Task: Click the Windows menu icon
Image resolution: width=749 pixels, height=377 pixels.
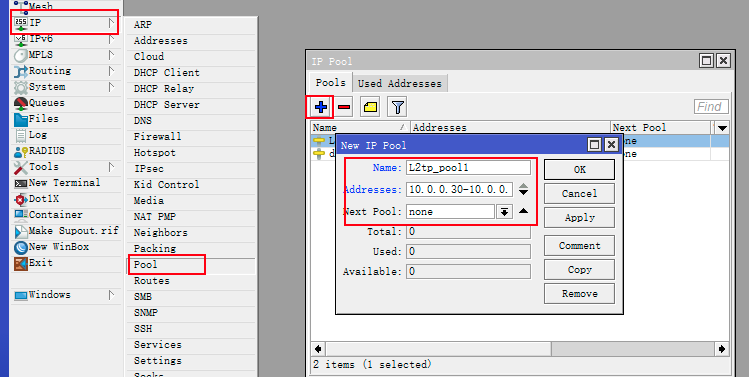Action: 21,295
